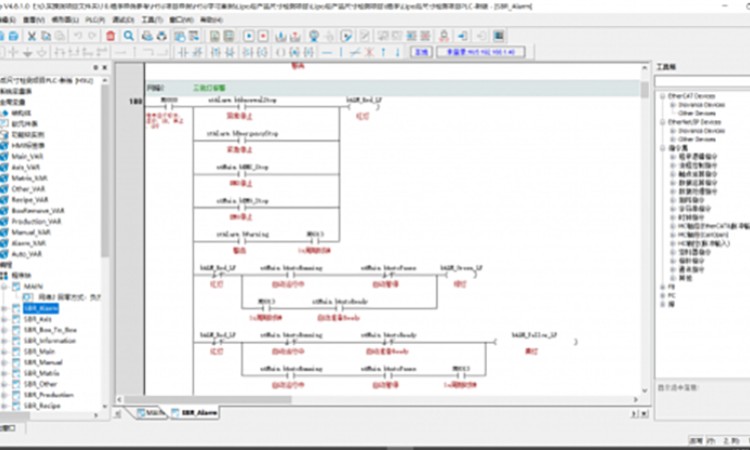The image size is (750, 450).
Task: Click the toolbox search field
Action: 700,81
